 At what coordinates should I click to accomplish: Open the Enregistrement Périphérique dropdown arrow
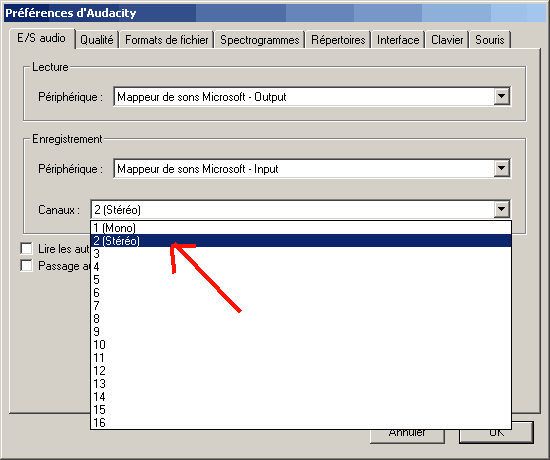tap(502, 168)
